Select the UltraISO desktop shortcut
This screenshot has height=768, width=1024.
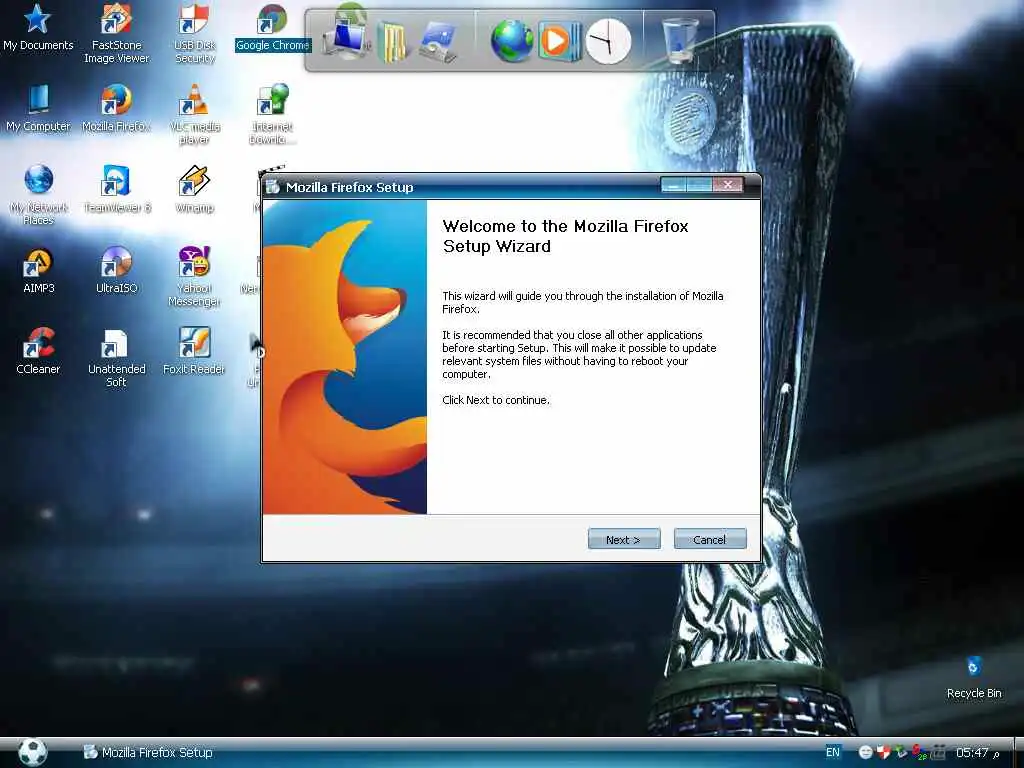click(x=116, y=270)
